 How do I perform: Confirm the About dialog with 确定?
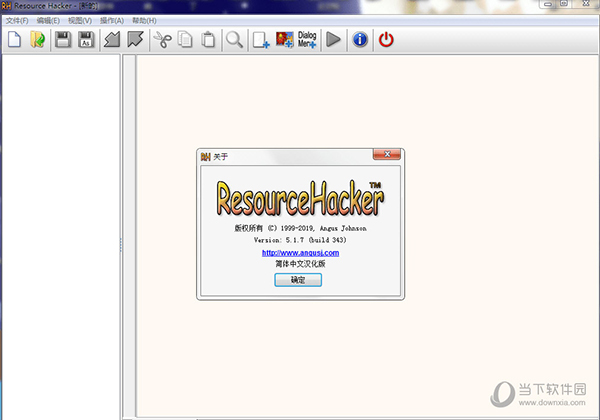298,280
